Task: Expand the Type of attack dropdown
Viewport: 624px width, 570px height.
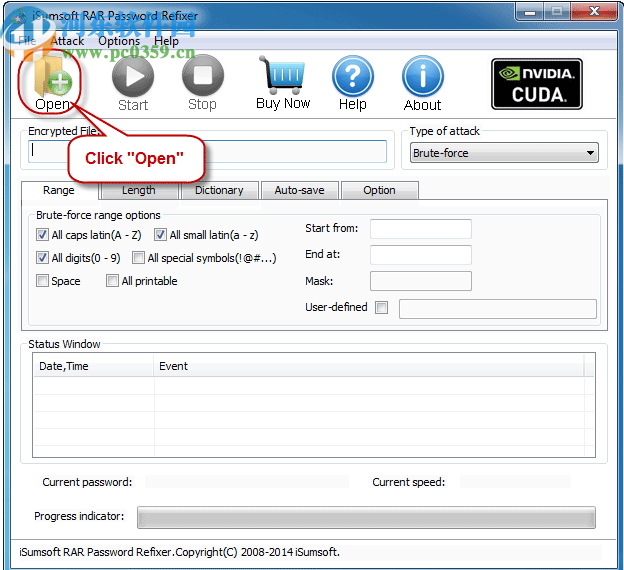Action: point(504,153)
